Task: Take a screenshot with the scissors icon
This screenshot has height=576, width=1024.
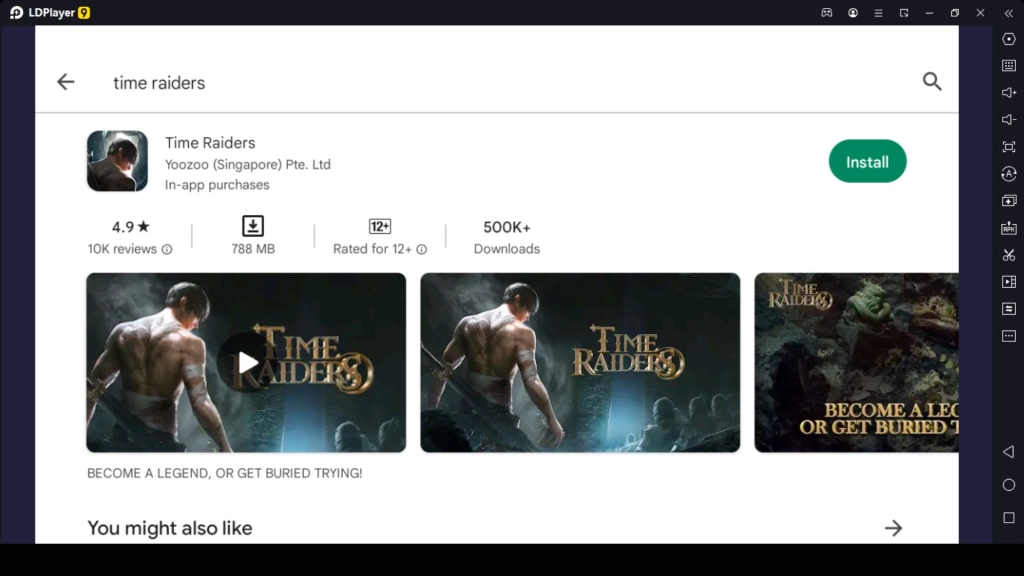Action: [x=1009, y=255]
